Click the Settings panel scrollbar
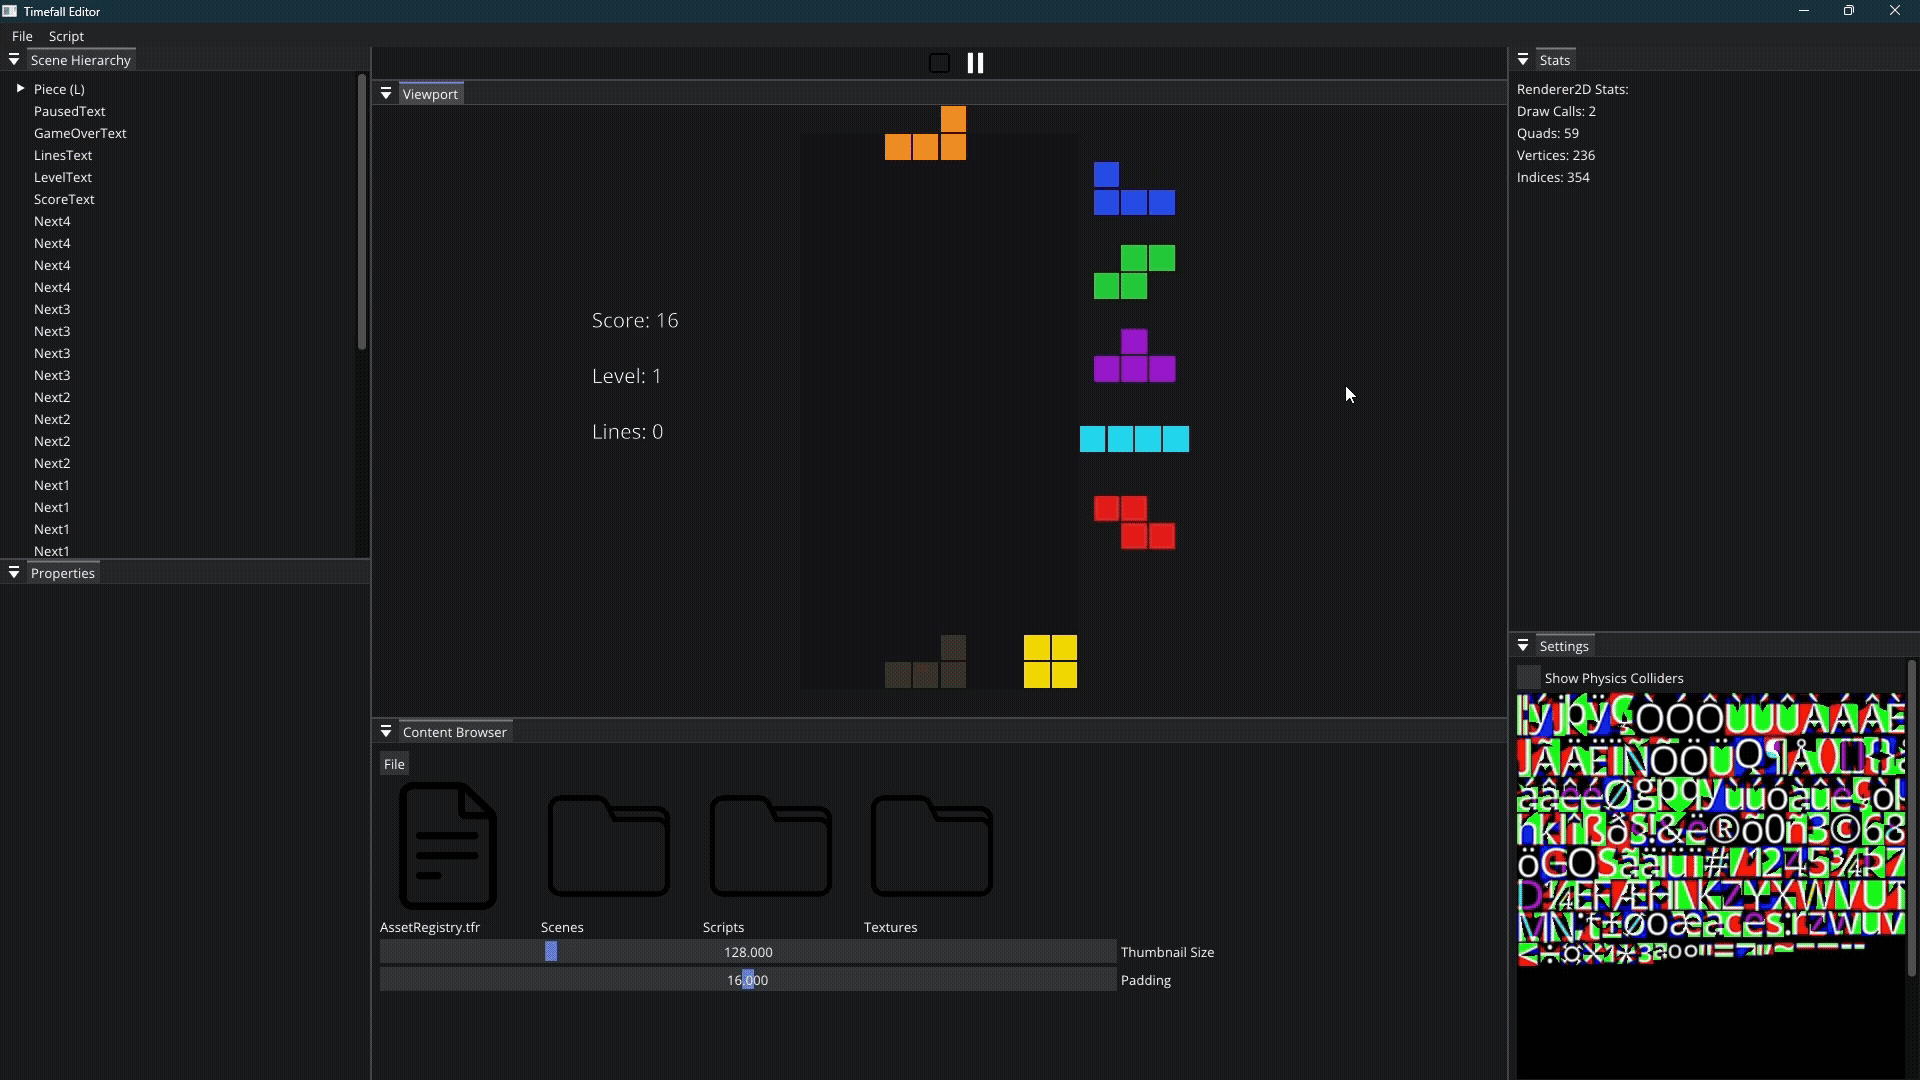Image resolution: width=1920 pixels, height=1080 pixels. (x=1912, y=818)
